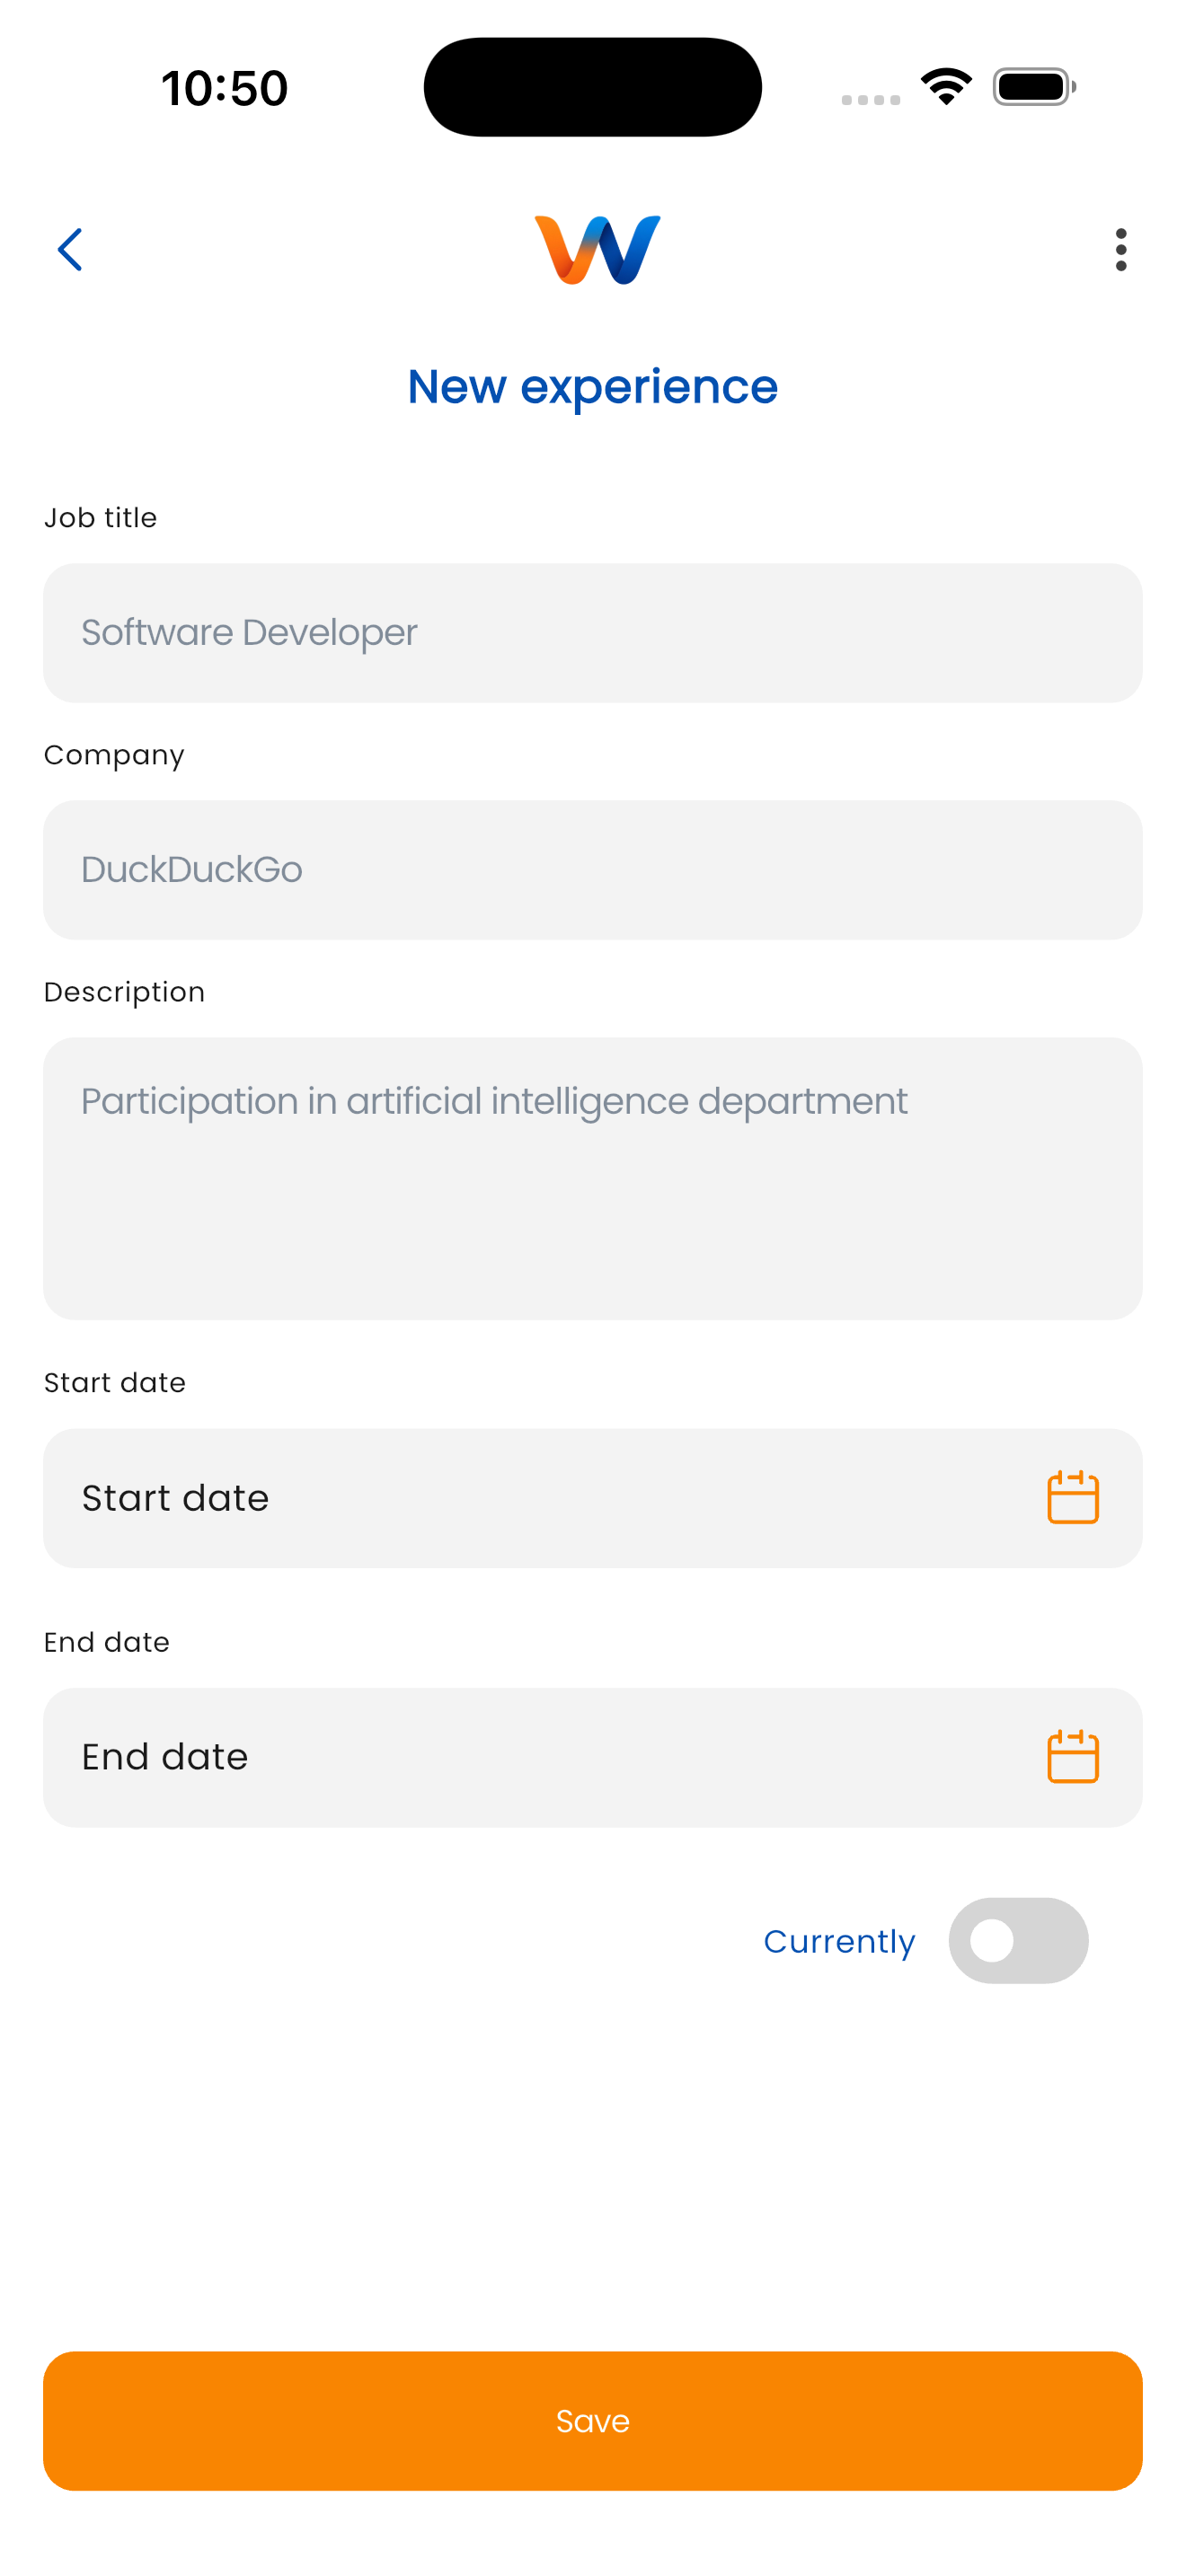Click the calendar icon in Start date field
This screenshot has width=1186, height=2576.
1072,1498
